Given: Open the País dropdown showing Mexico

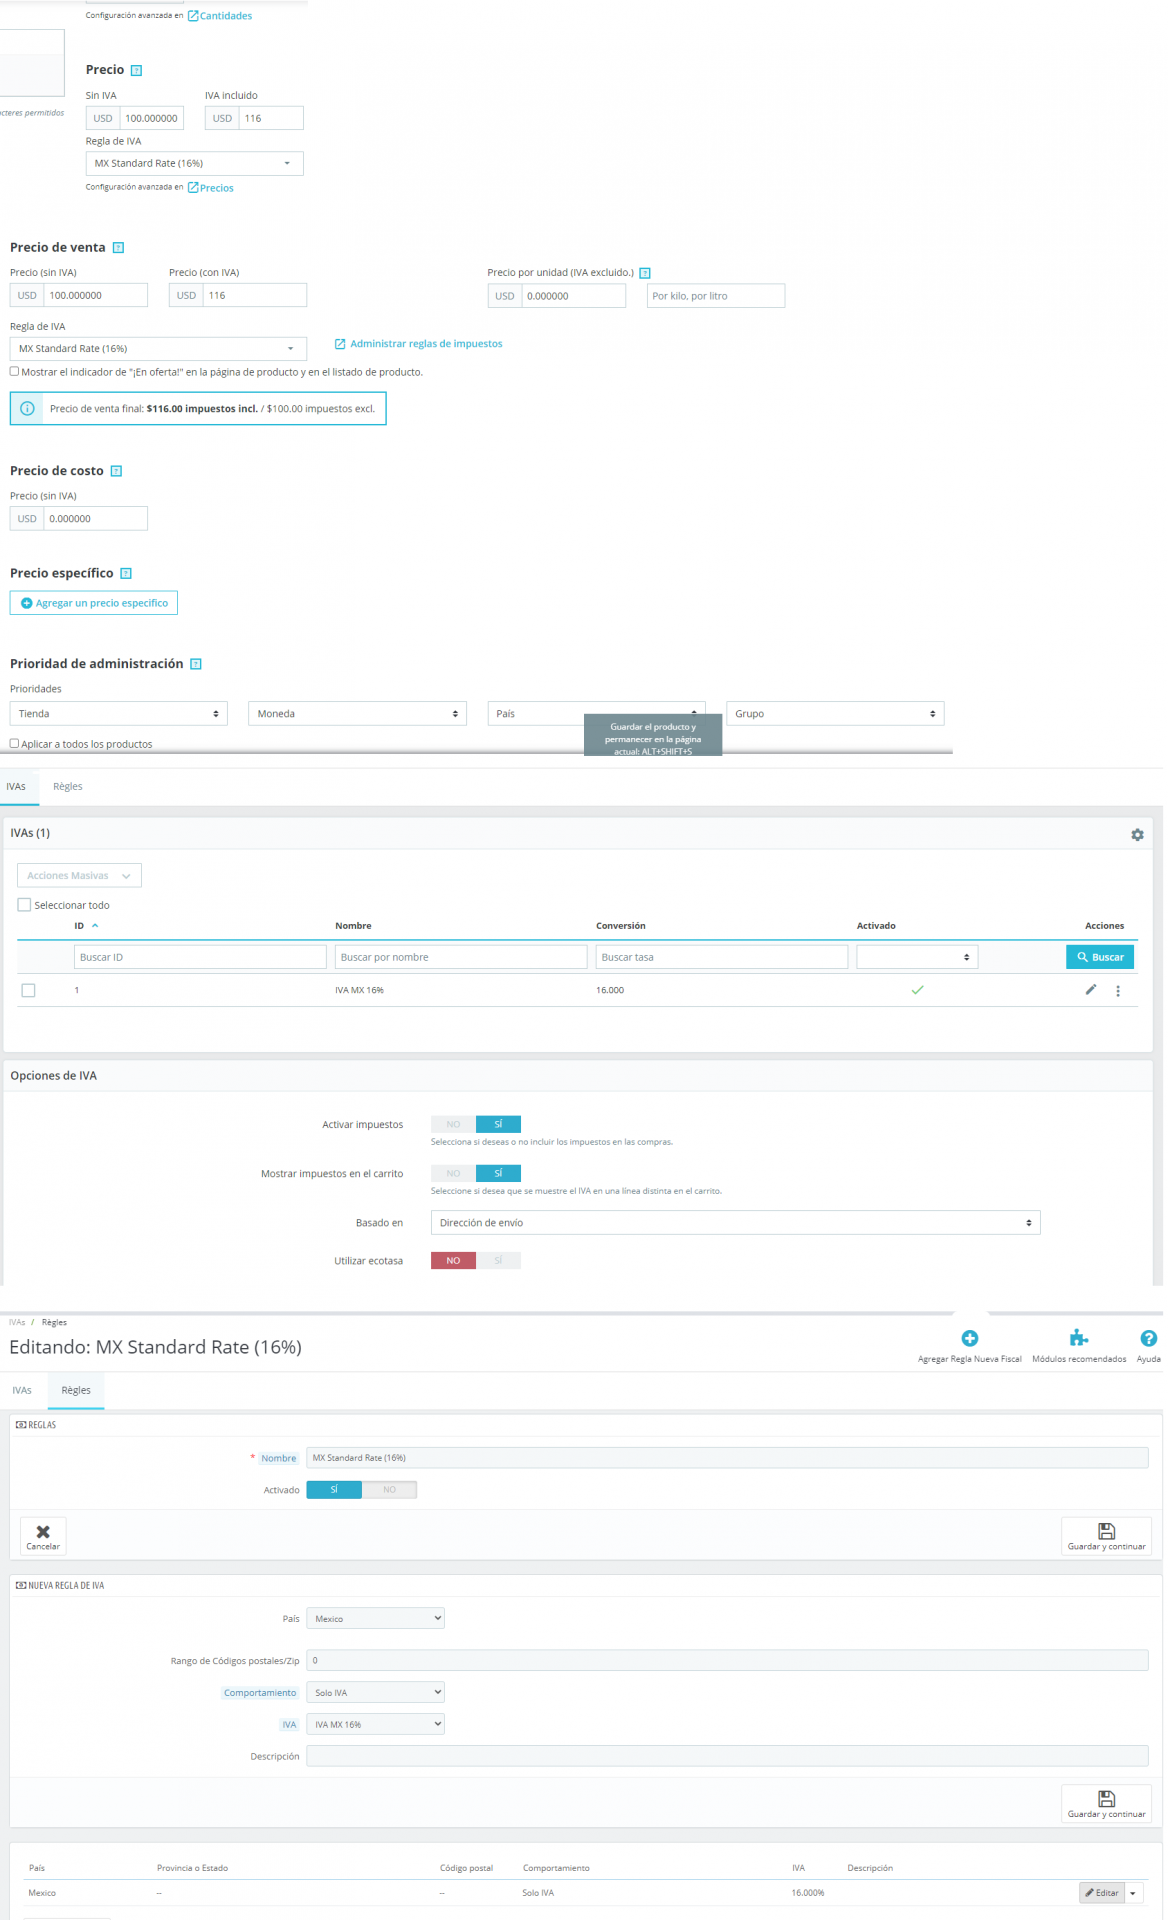Looking at the screenshot, I should [375, 1618].
